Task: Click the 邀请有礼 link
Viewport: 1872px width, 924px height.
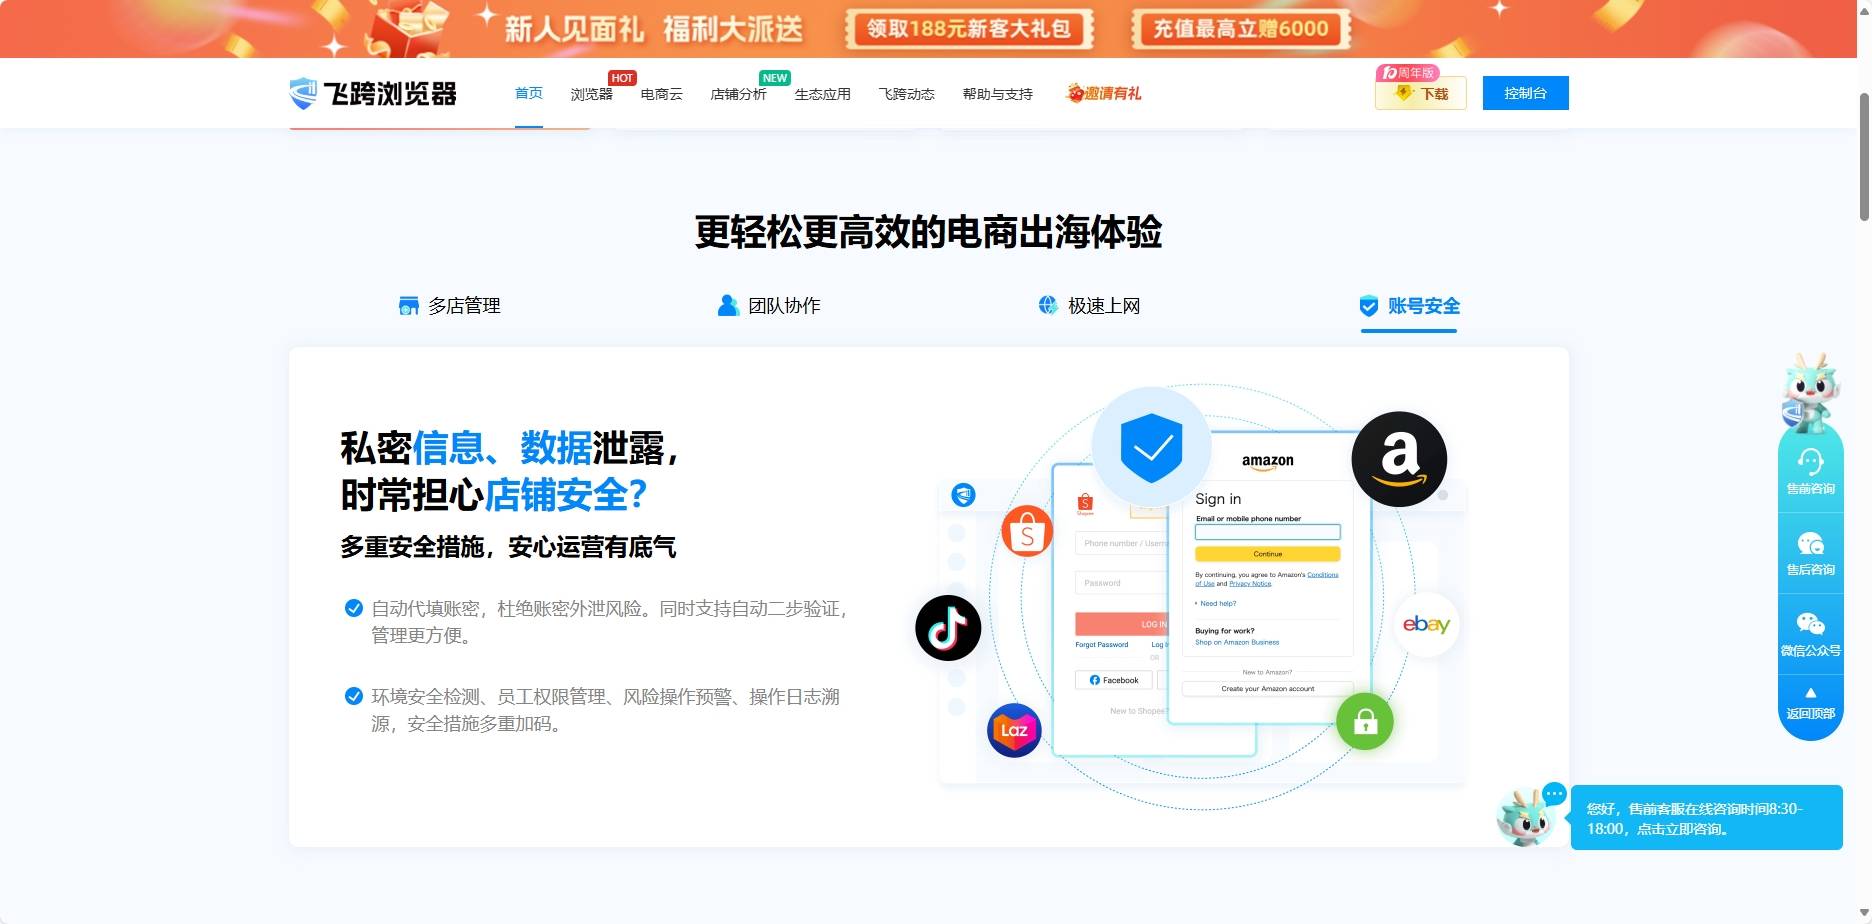Action: (x=1104, y=93)
